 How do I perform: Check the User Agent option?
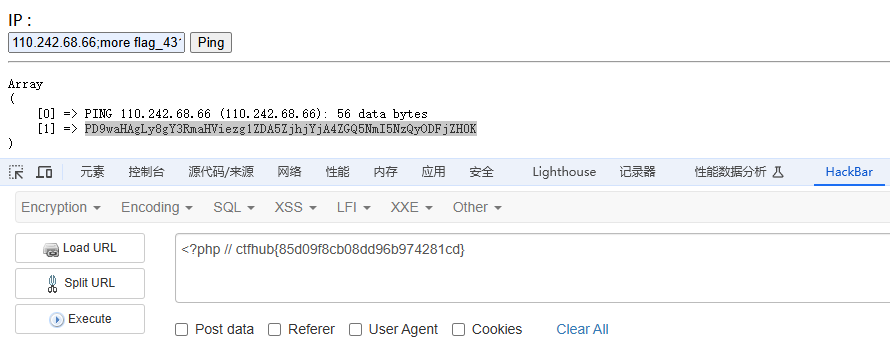[x=355, y=329]
